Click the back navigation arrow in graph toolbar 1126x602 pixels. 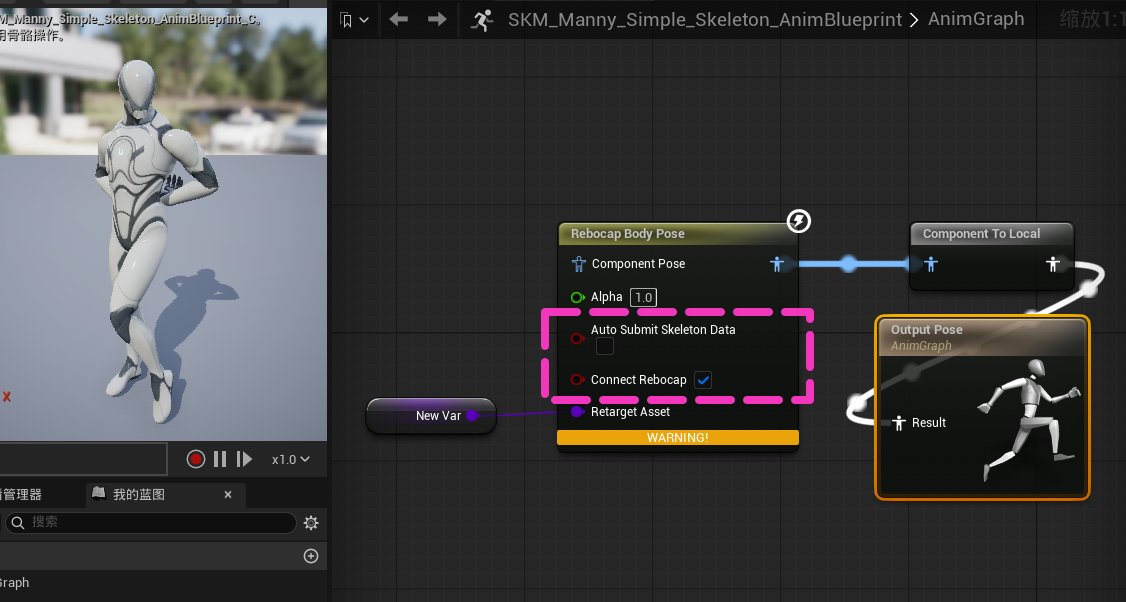[x=399, y=19]
